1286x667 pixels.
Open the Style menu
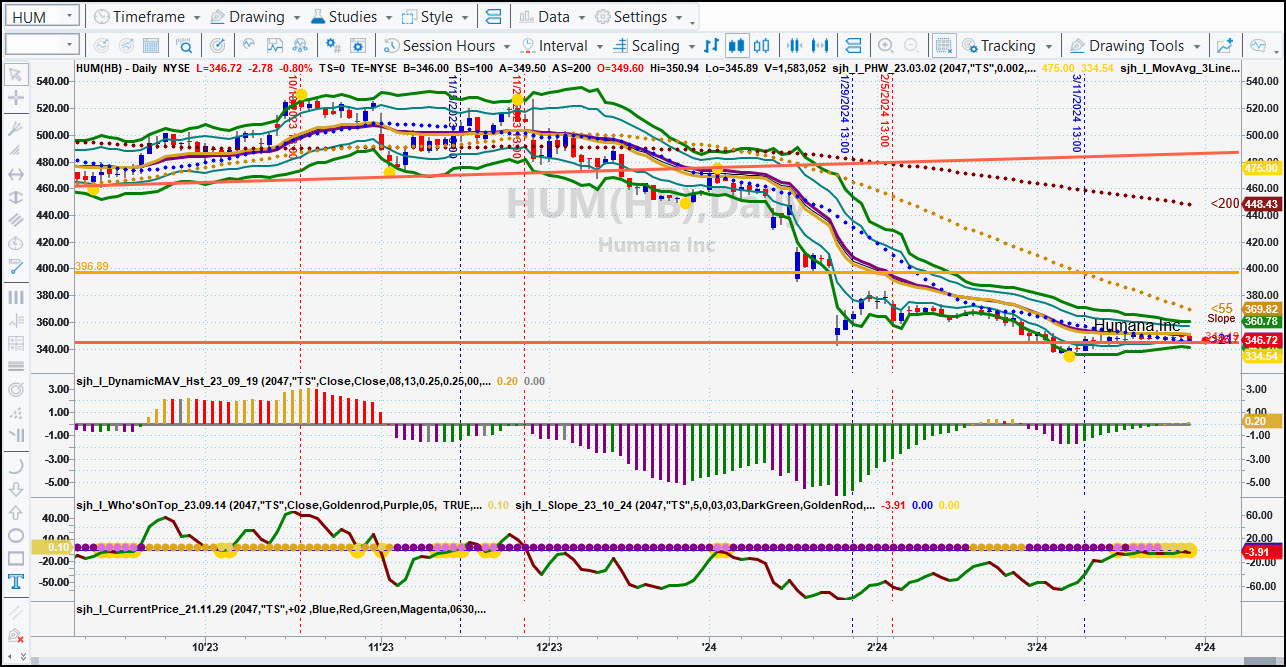(435, 17)
